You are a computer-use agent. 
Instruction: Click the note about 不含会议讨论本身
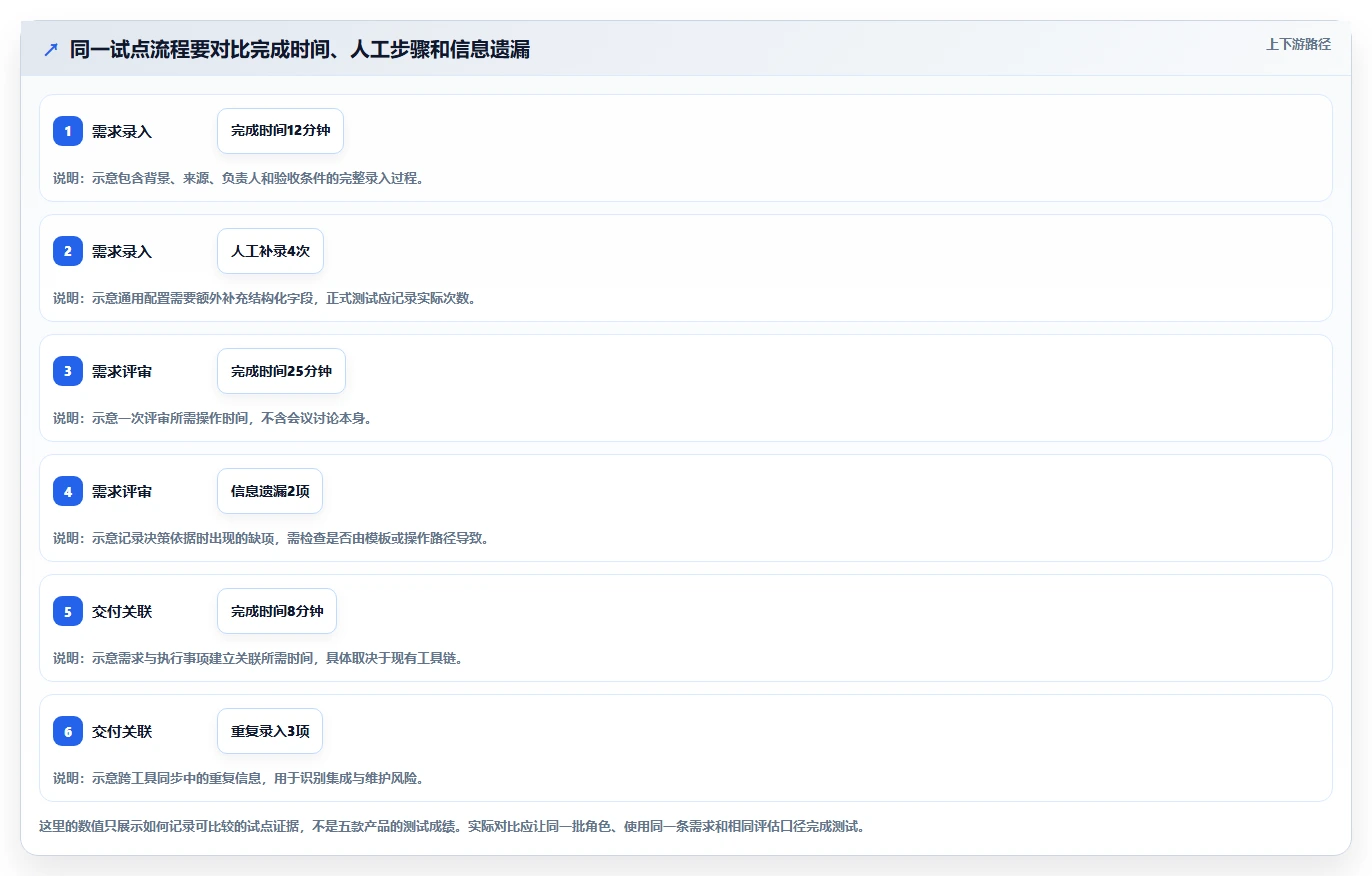[213, 418]
